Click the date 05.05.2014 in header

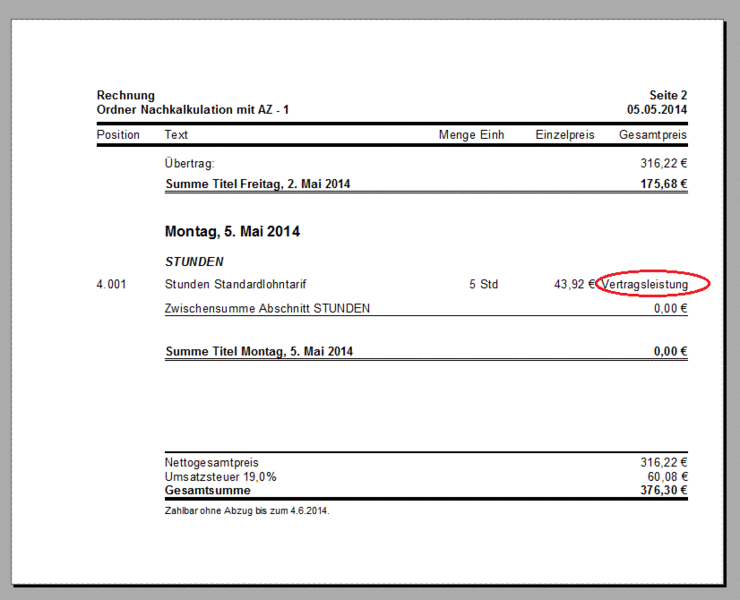click(x=656, y=110)
